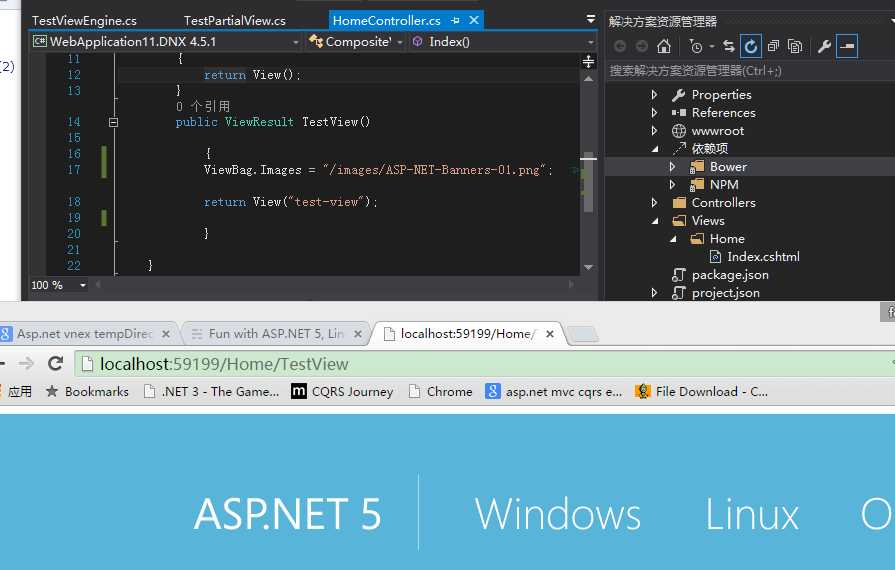Click the code editor vertical scrollbar thumb

[x=588, y=183]
